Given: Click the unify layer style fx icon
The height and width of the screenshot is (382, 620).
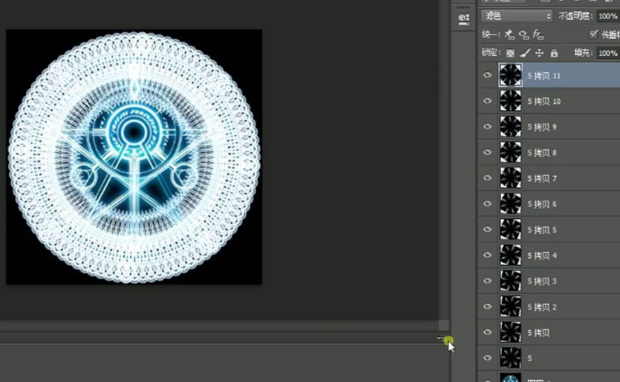Looking at the screenshot, I should (538, 35).
